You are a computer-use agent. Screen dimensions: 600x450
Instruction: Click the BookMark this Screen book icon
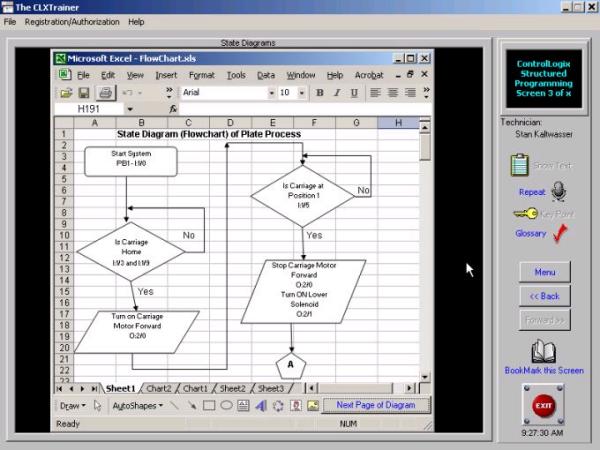coord(543,351)
